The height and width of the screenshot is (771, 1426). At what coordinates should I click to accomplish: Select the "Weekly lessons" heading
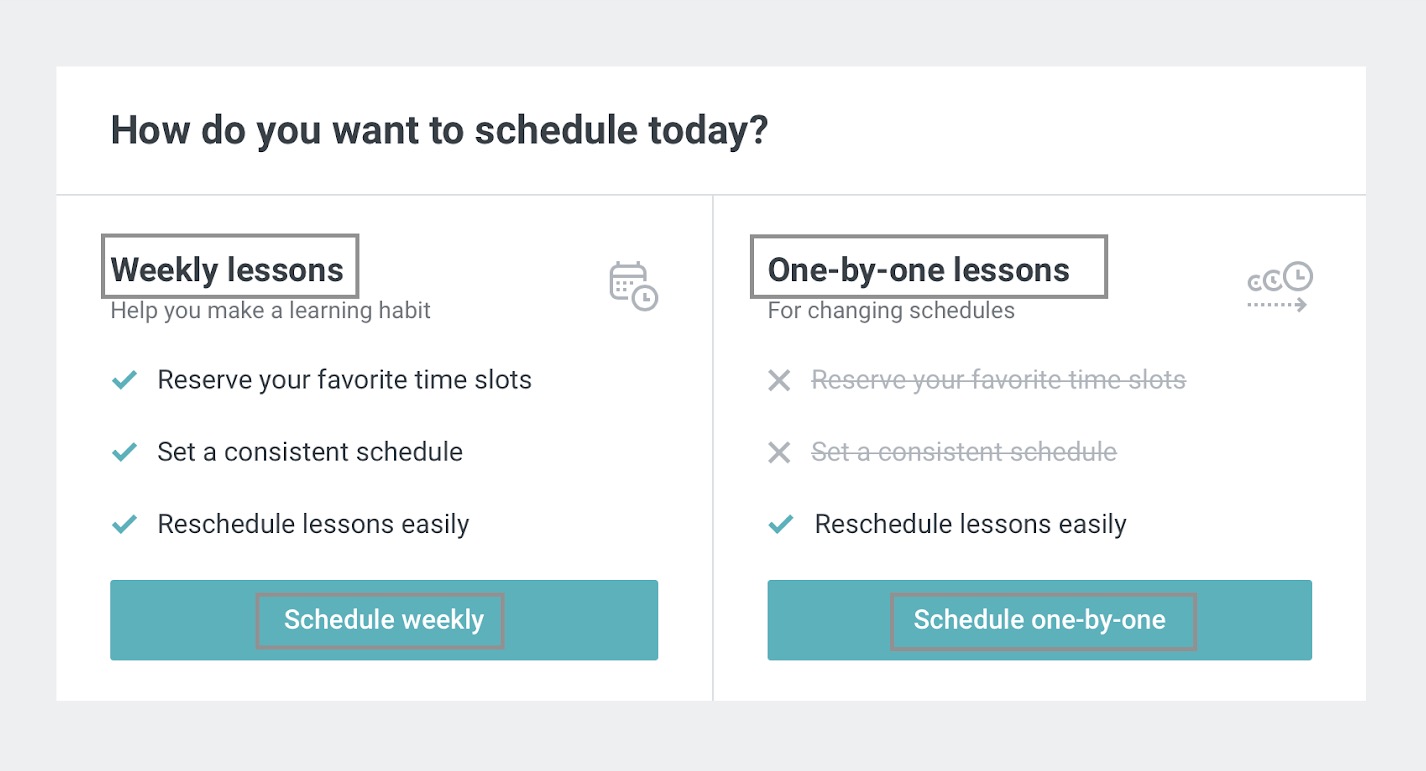tap(227, 270)
